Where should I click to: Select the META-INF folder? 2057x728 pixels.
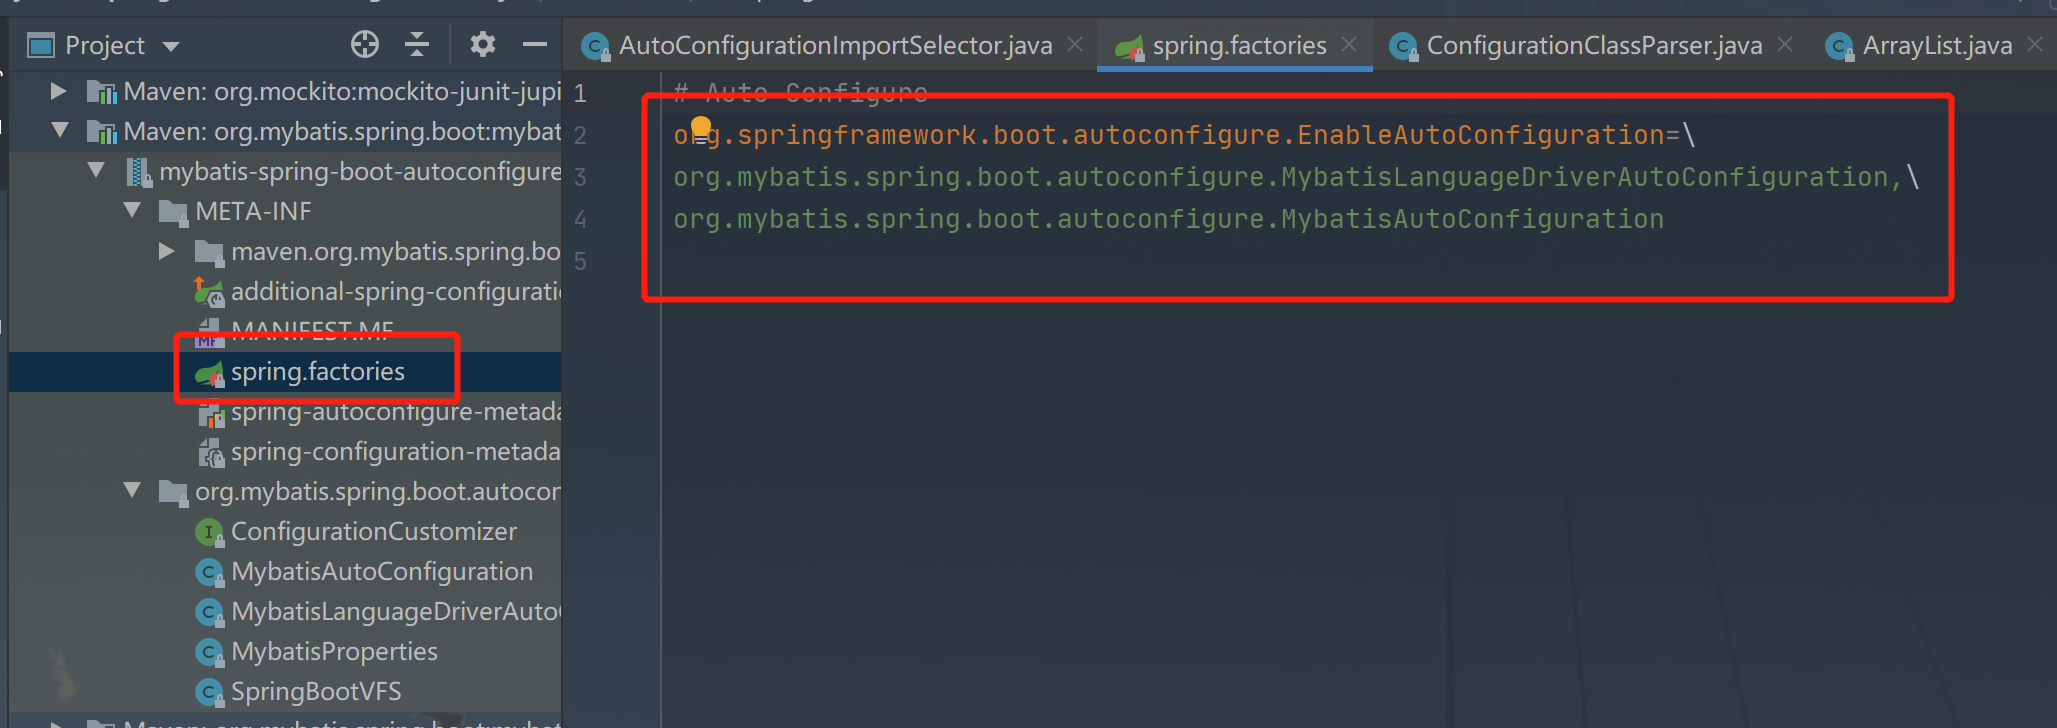[x=254, y=211]
